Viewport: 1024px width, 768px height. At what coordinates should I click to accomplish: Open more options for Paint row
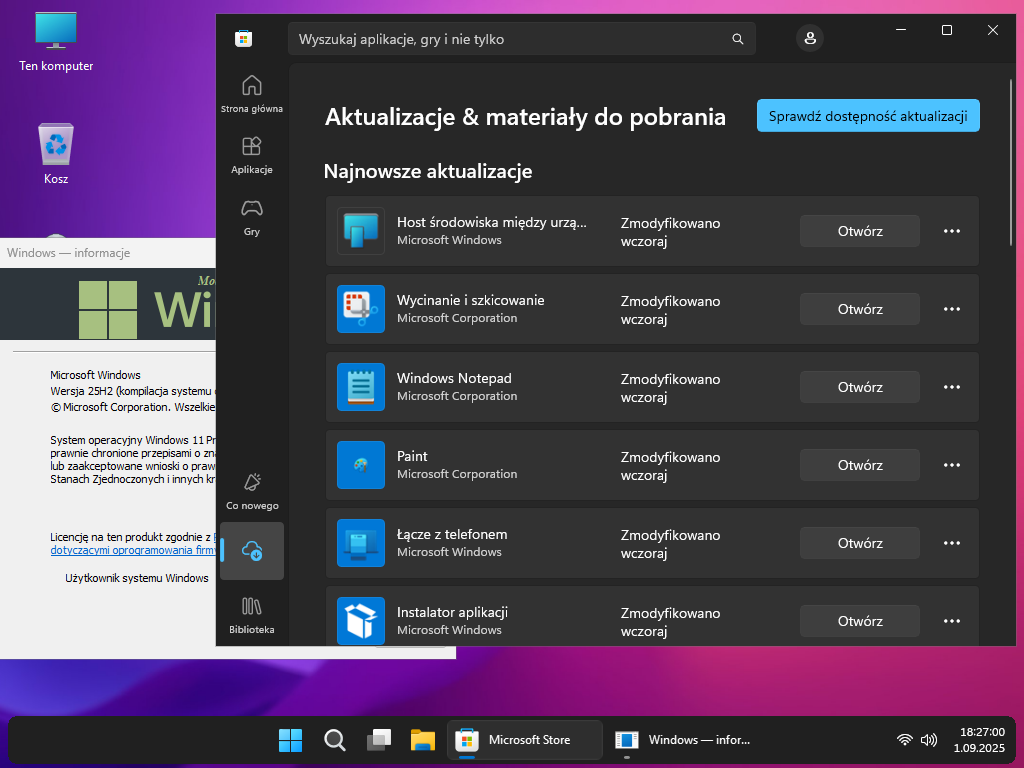click(952, 465)
